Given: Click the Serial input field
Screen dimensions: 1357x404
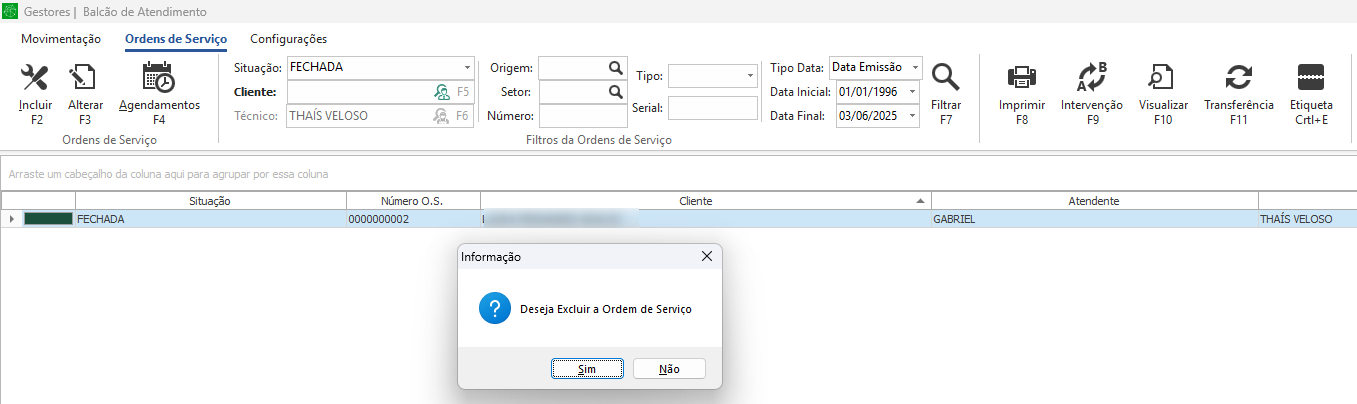Looking at the screenshot, I should [x=712, y=108].
